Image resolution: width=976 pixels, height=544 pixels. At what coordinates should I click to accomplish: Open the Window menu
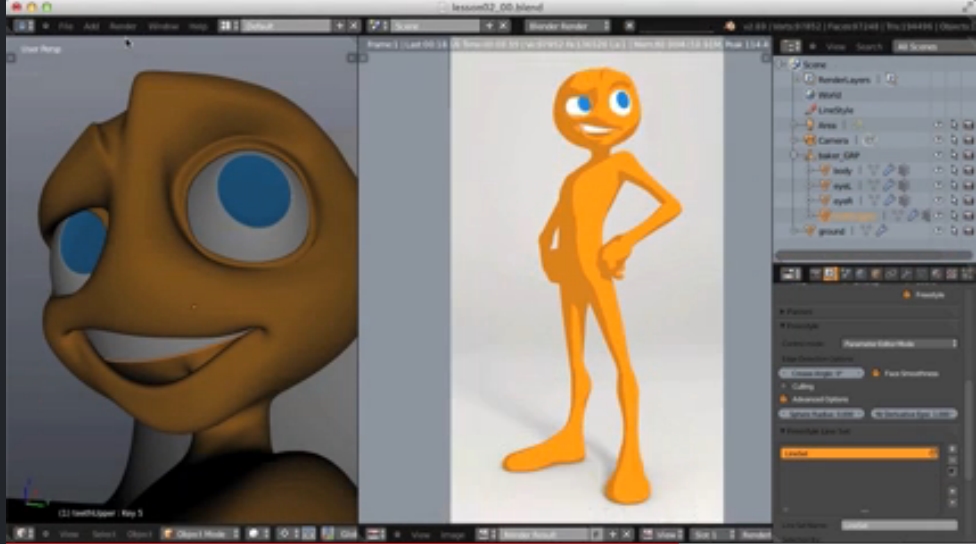pos(163,26)
